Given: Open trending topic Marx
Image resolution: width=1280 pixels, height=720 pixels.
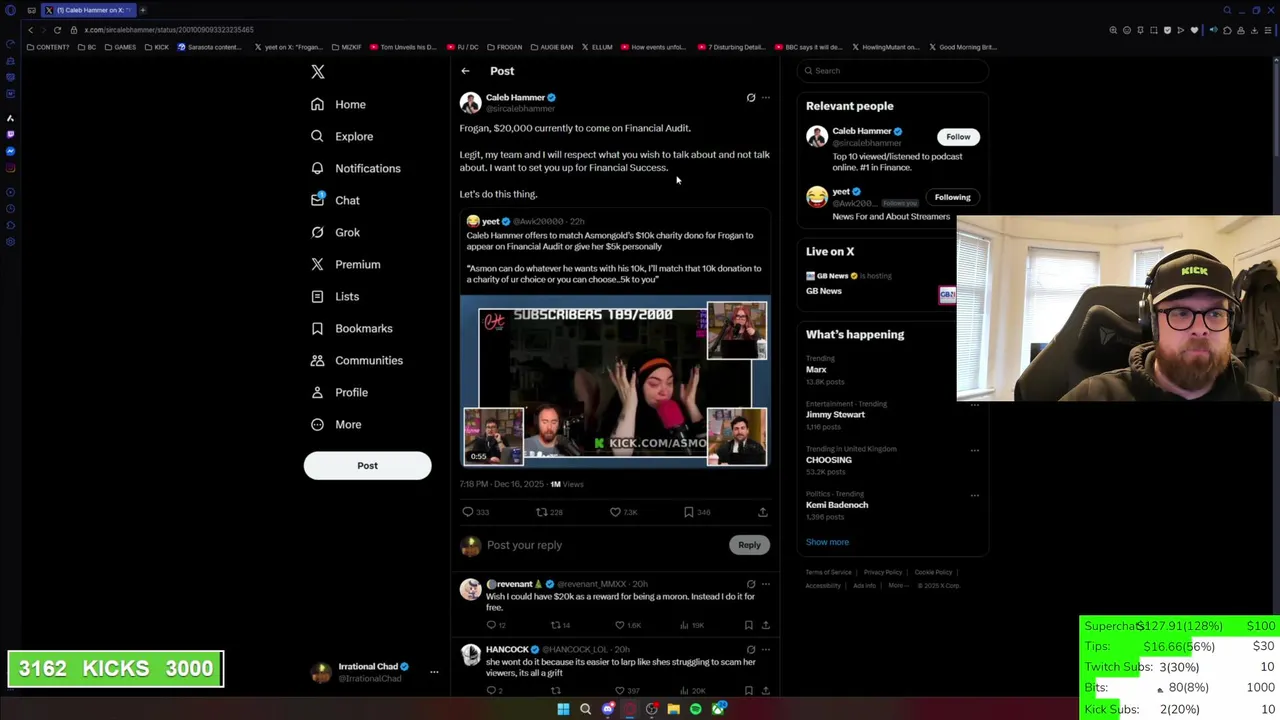Looking at the screenshot, I should pyautogui.click(x=816, y=370).
